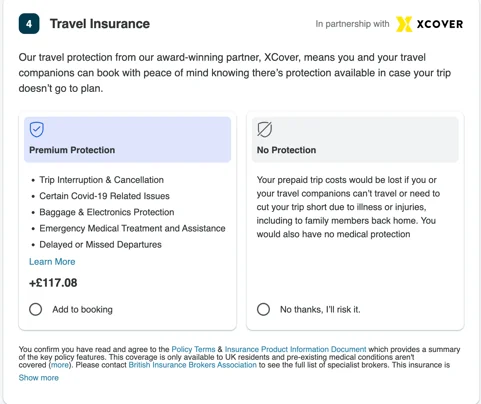The width and height of the screenshot is (481, 404).
Task: Click the Travel Insurance section heading
Action: point(100,24)
